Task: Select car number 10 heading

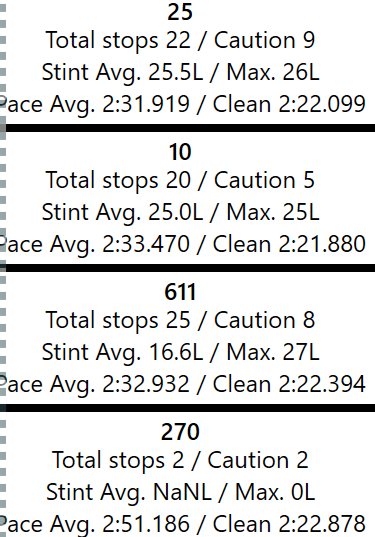Action: (x=180, y=152)
